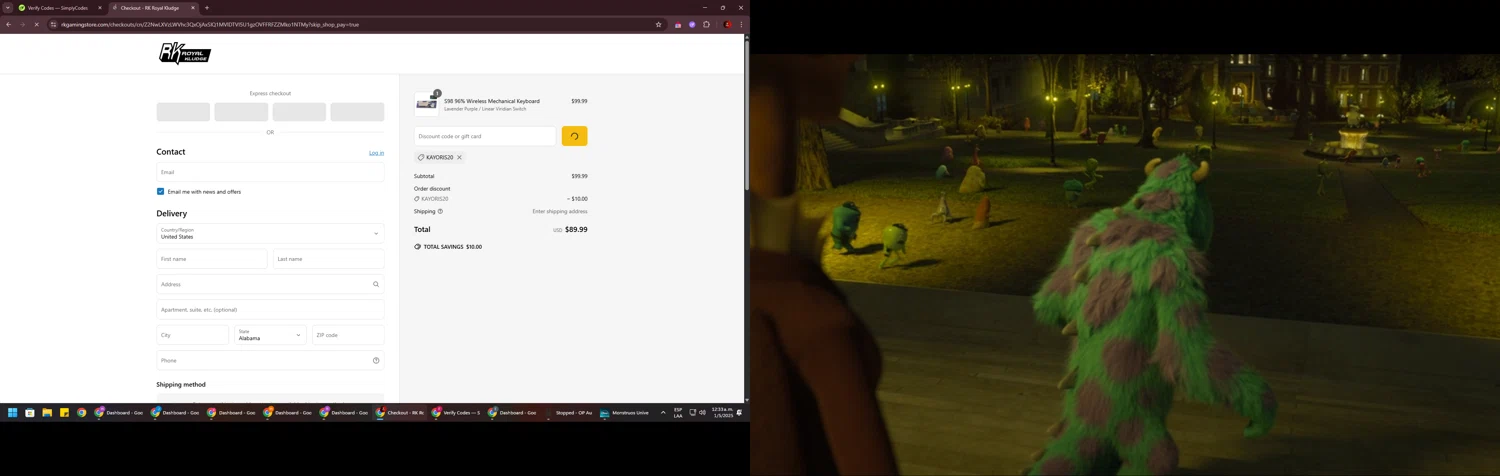1500x476 pixels.
Task: Click the S98 96% Wireless Mechanical Keyboard title
Action: click(x=492, y=101)
